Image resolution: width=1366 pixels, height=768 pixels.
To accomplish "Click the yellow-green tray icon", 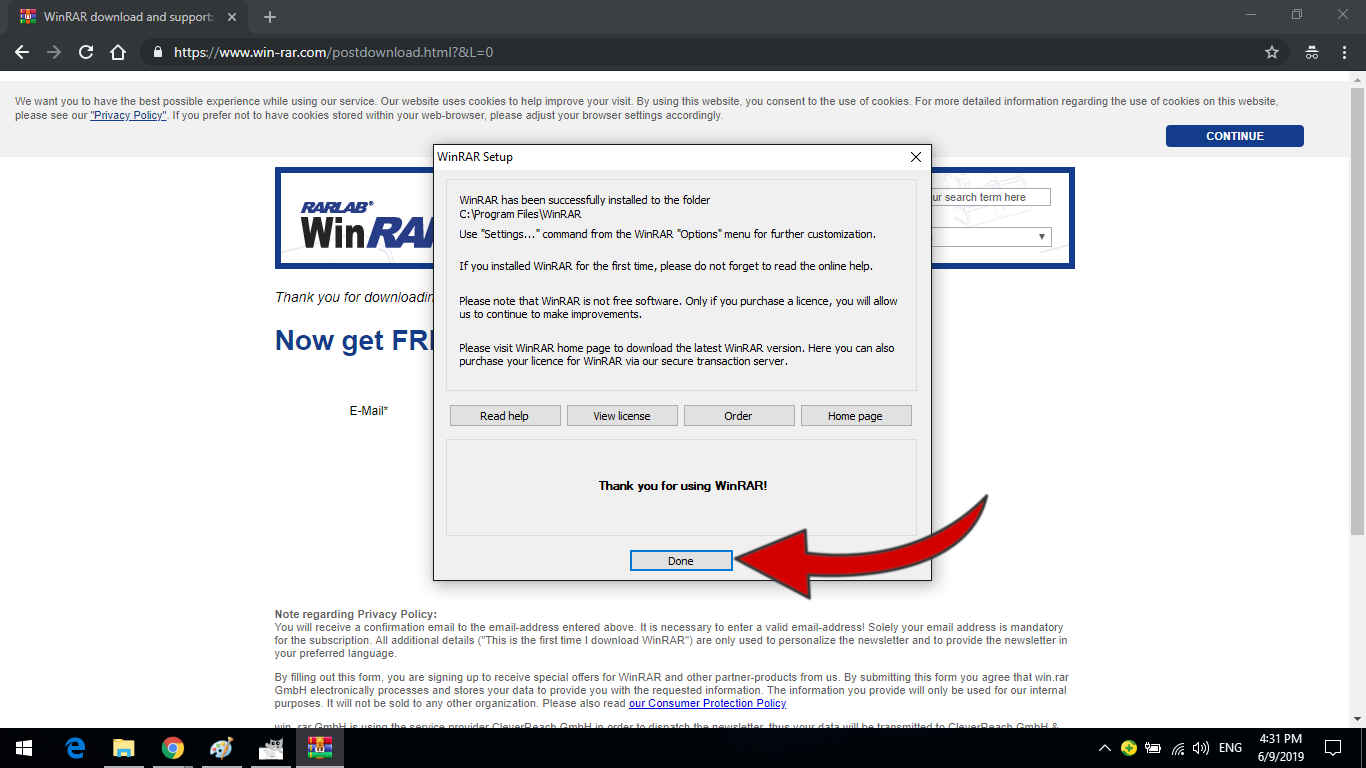I will tap(1129, 748).
